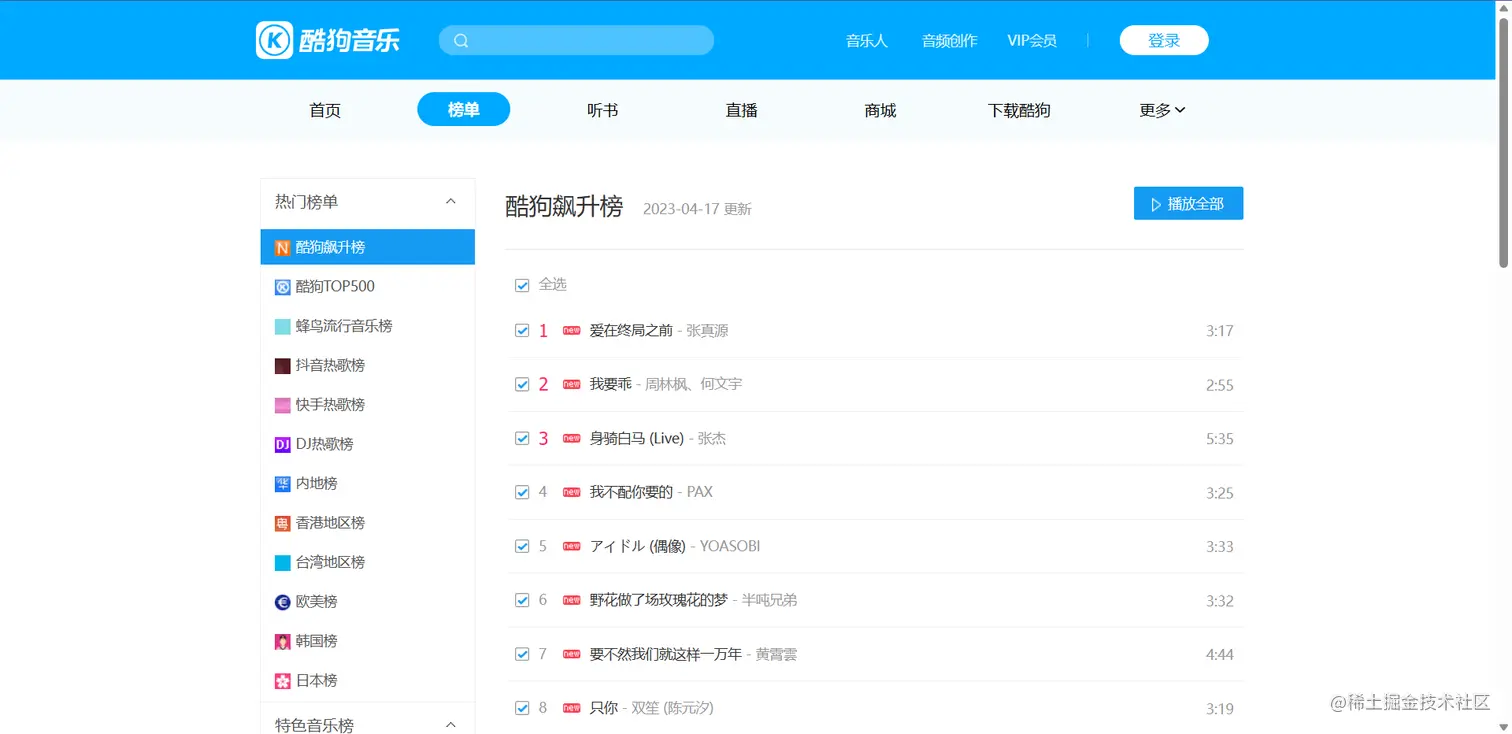Image resolution: width=1512 pixels, height=734 pixels.
Task: Open the 欧美榜 chart icon
Action: tap(282, 602)
